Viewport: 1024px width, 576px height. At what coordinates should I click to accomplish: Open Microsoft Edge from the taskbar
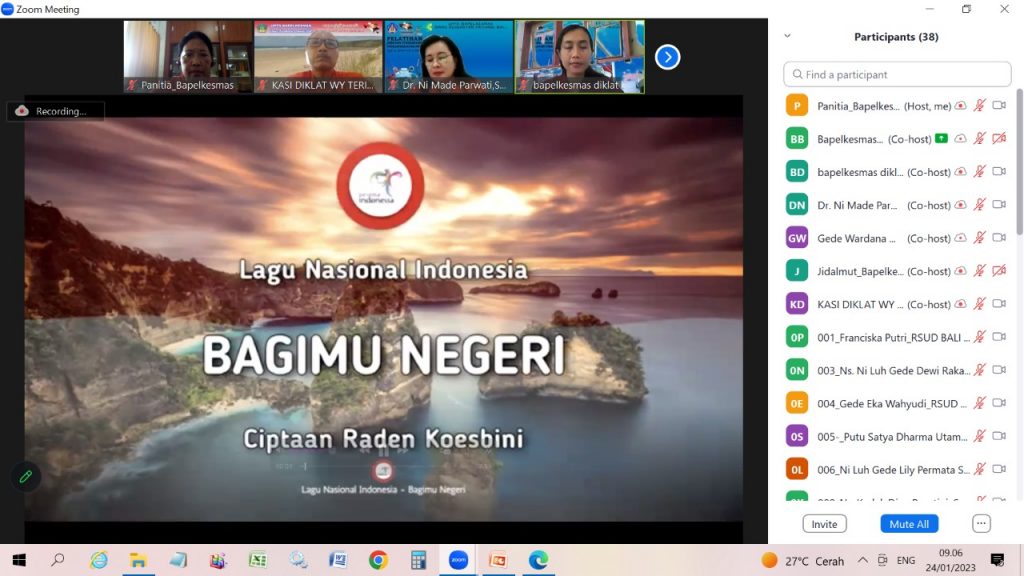click(538, 560)
